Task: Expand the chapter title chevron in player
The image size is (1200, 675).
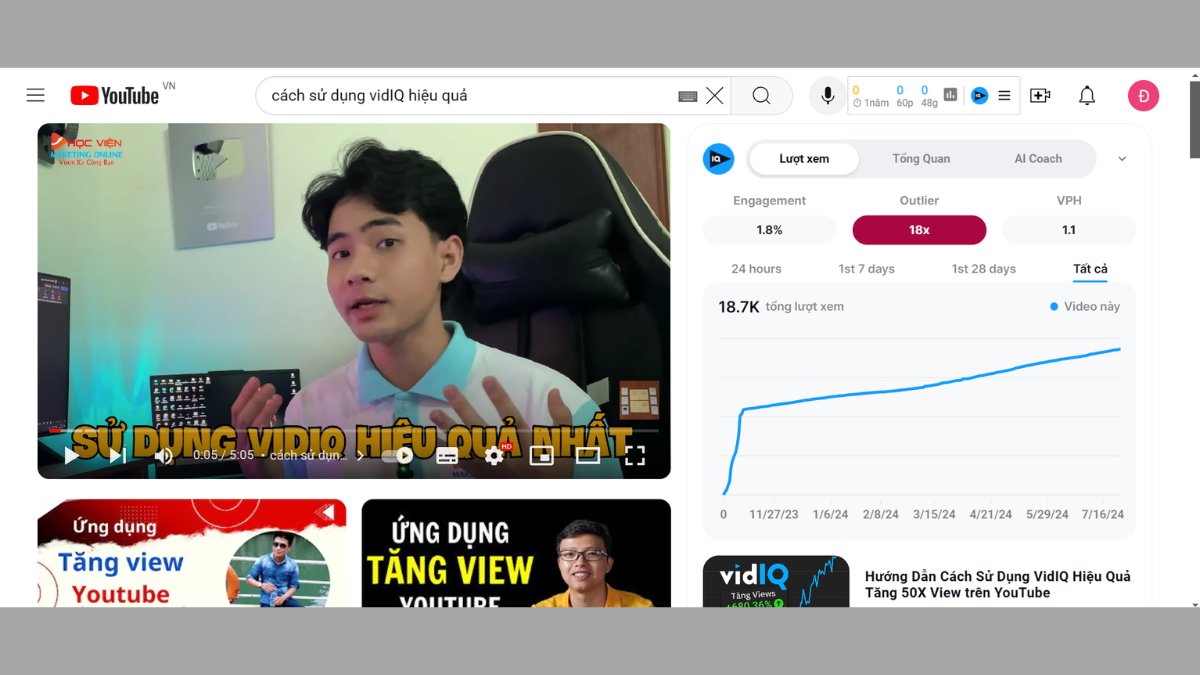Action: click(361, 456)
